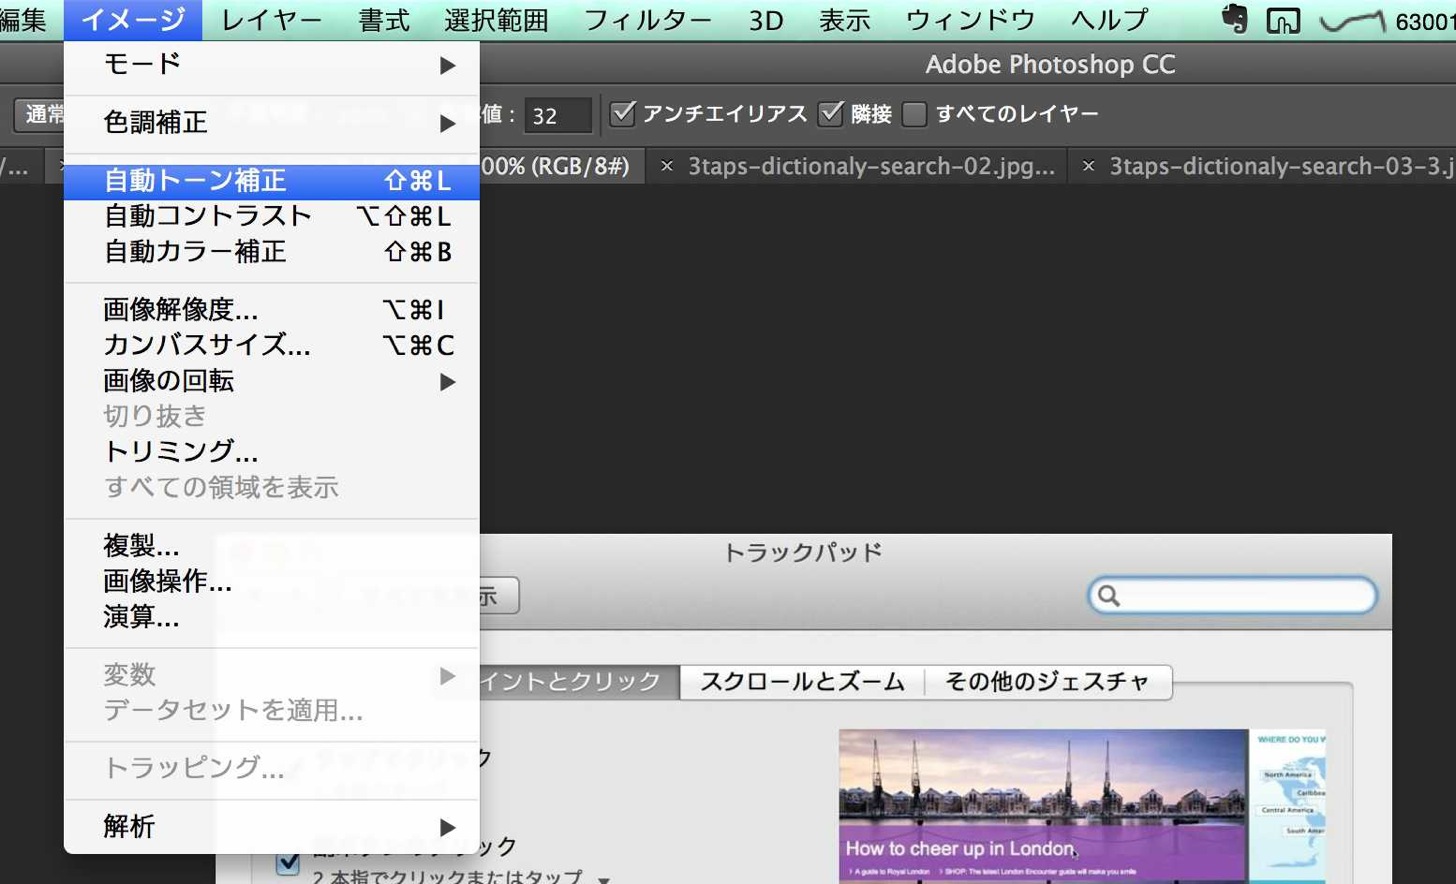The image size is (1456, 884).
Task: Expand the モード submenu
Action: tap(272, 64)
